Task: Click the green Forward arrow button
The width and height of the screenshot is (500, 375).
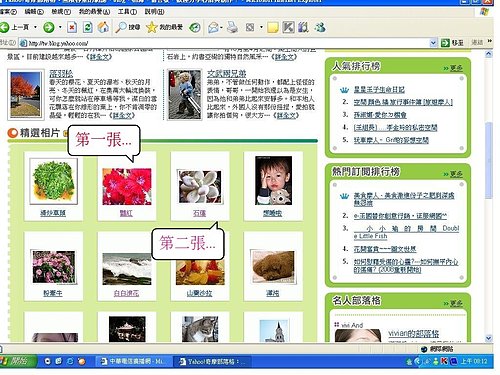Action: click(x=49, y=27)
